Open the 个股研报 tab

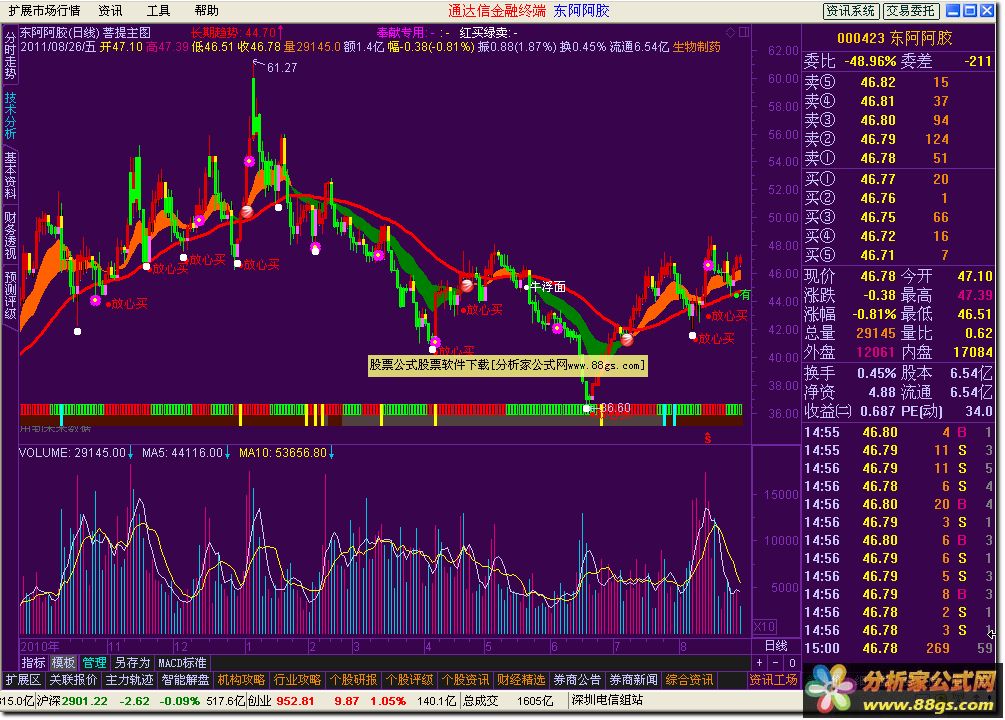pyautogui.click(x=353, y=680)
